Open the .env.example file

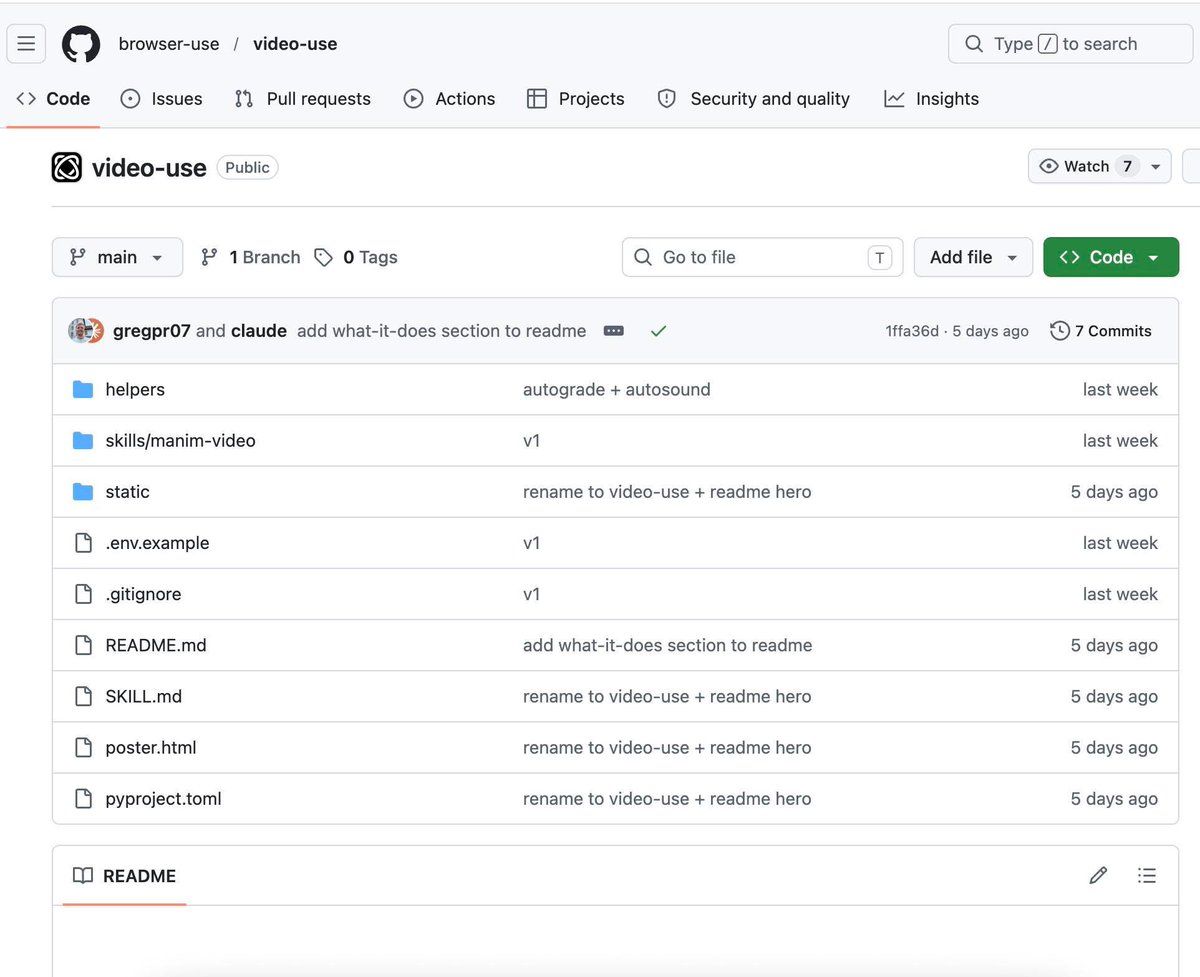(157, 543)
